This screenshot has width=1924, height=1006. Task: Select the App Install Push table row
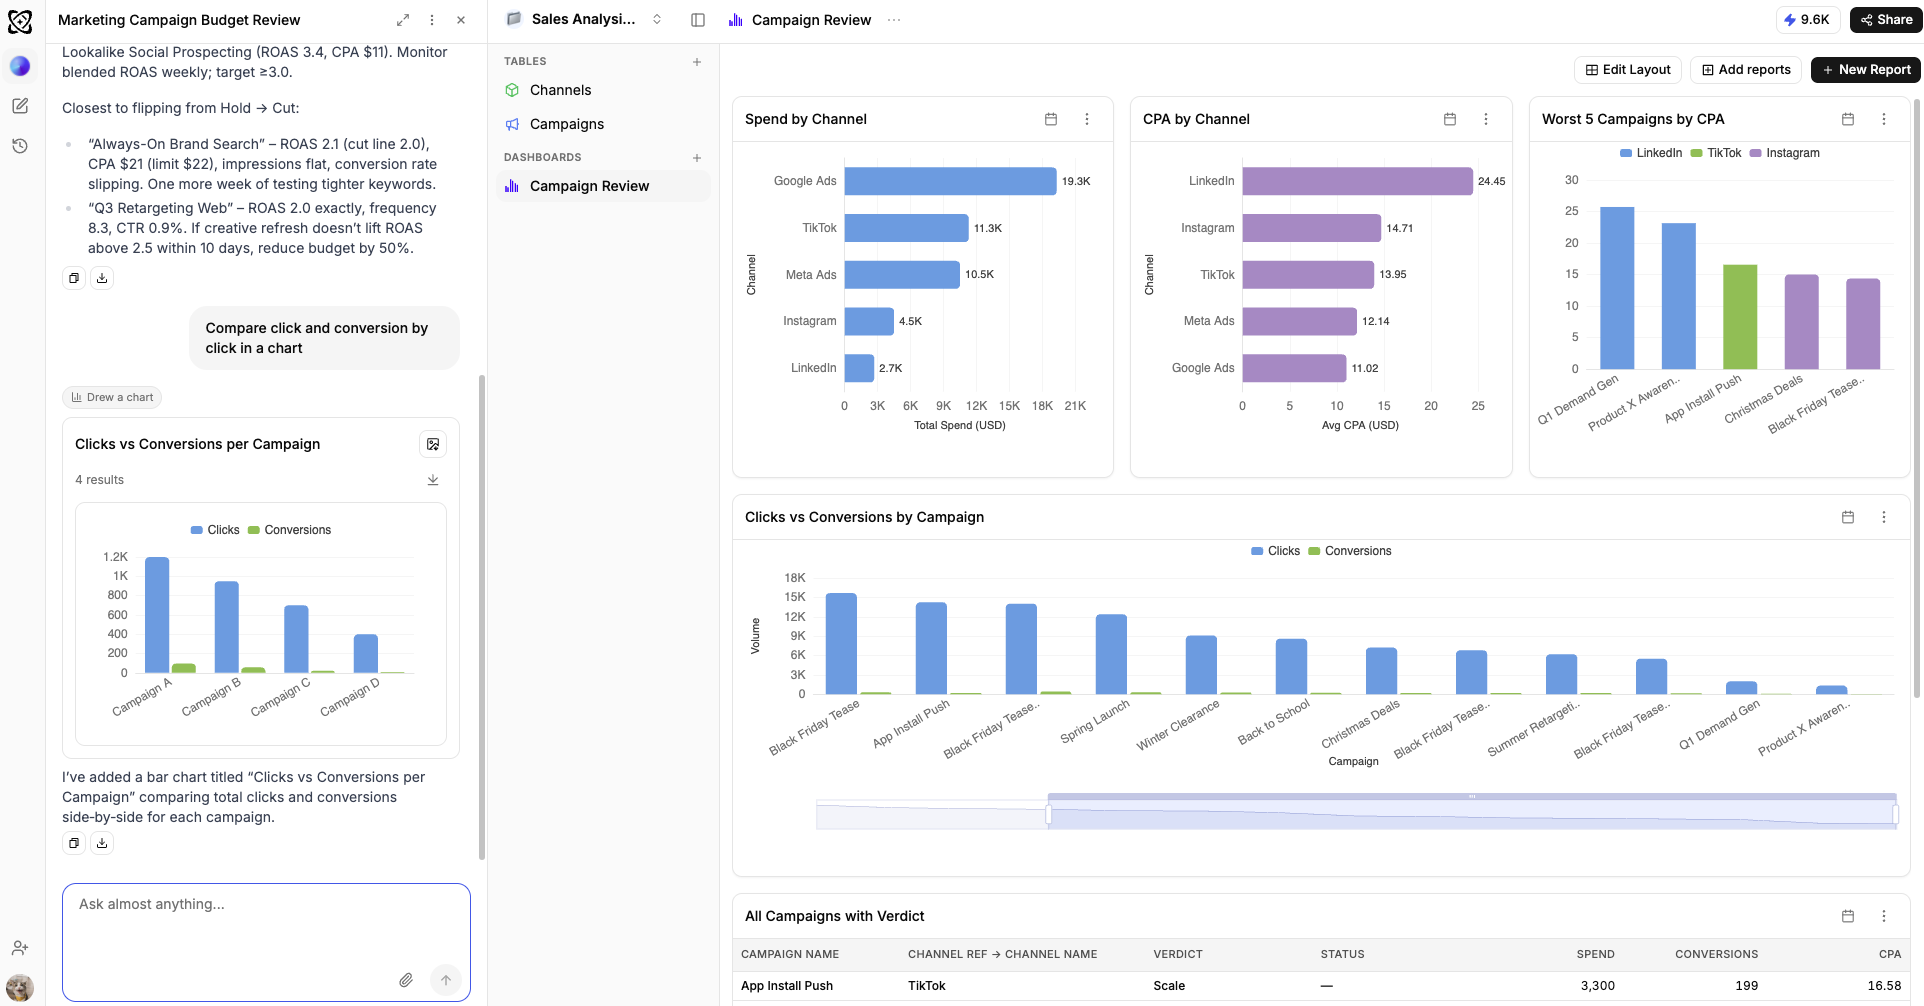(x=1321, y=986)
